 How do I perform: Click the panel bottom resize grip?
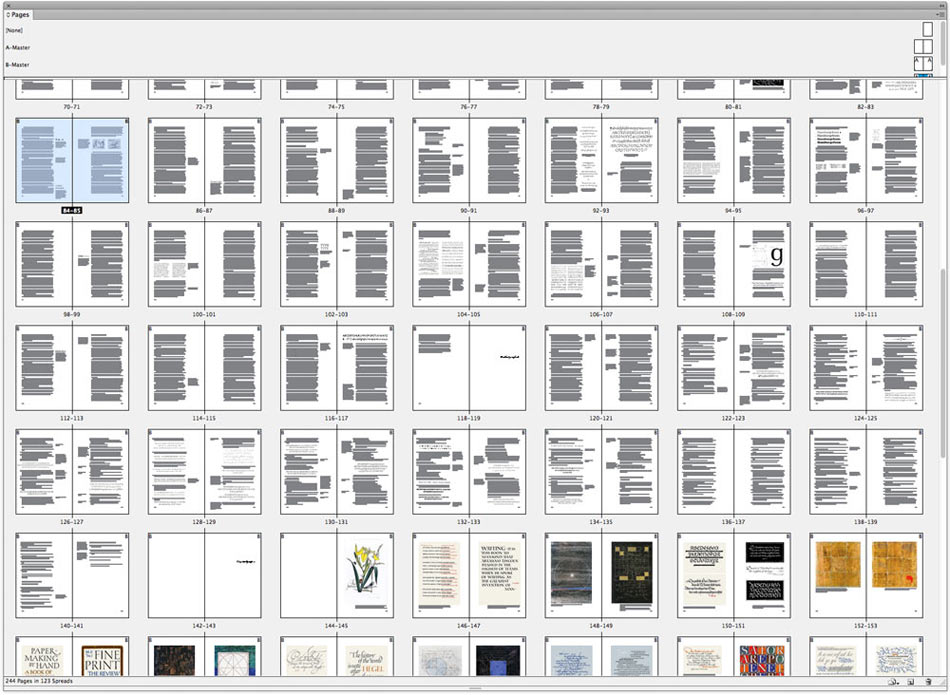(475, 690)
